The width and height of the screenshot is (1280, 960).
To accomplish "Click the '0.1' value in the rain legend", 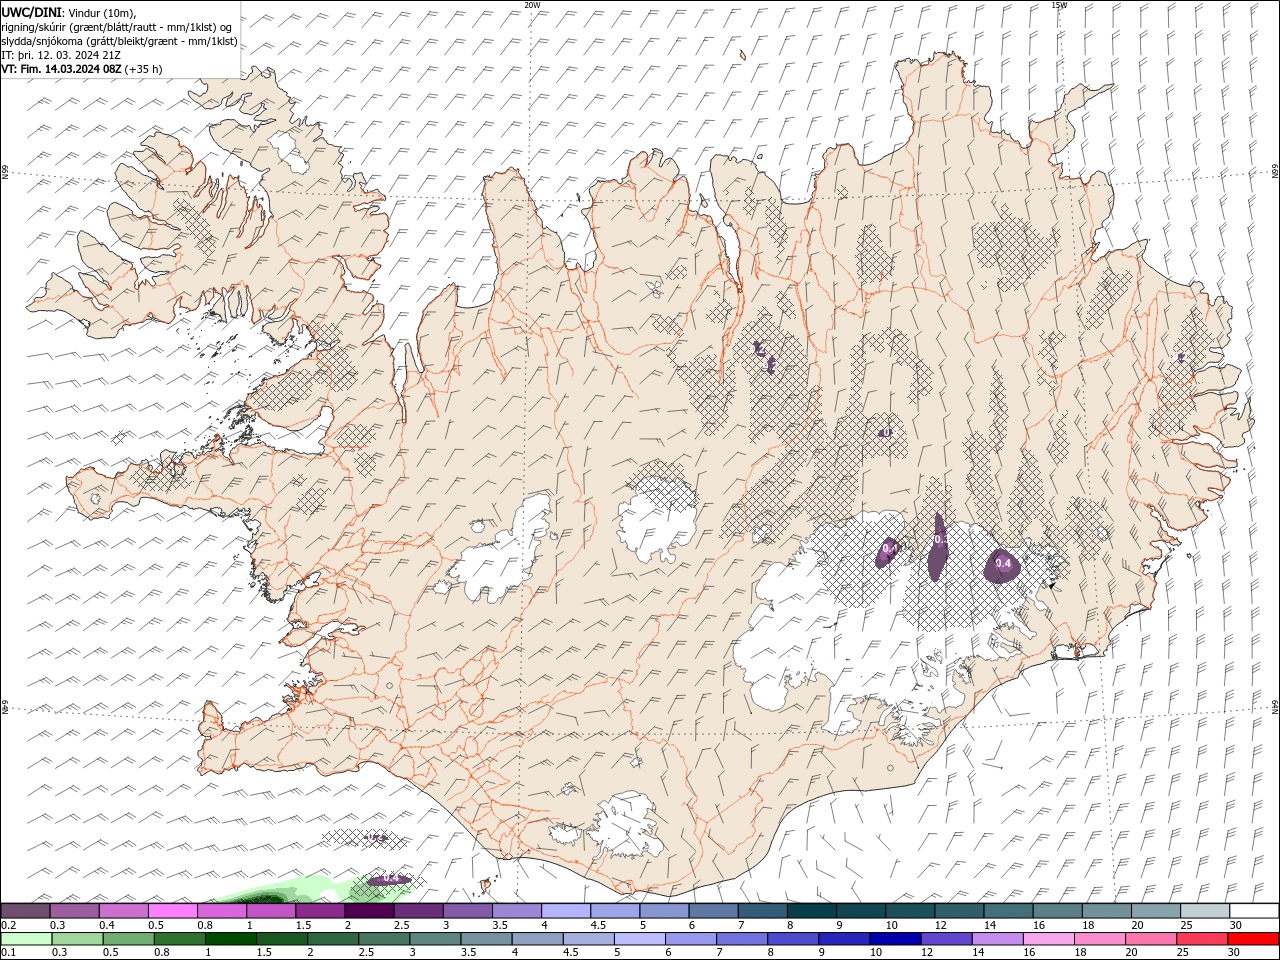I will click(9, 953).
